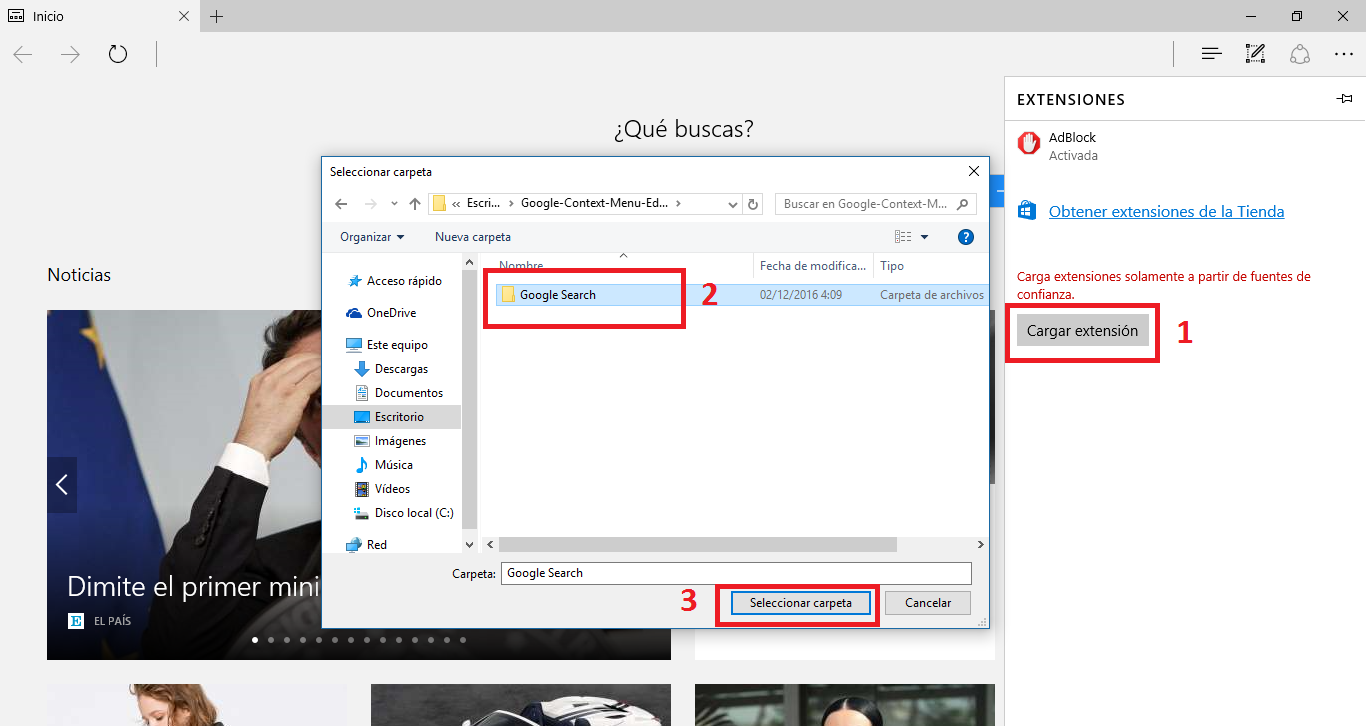Viewport: 1366px width, 726px height.
Task: Click the Store icon beside the Tienda link
Action: click(x=1026, y=211)
